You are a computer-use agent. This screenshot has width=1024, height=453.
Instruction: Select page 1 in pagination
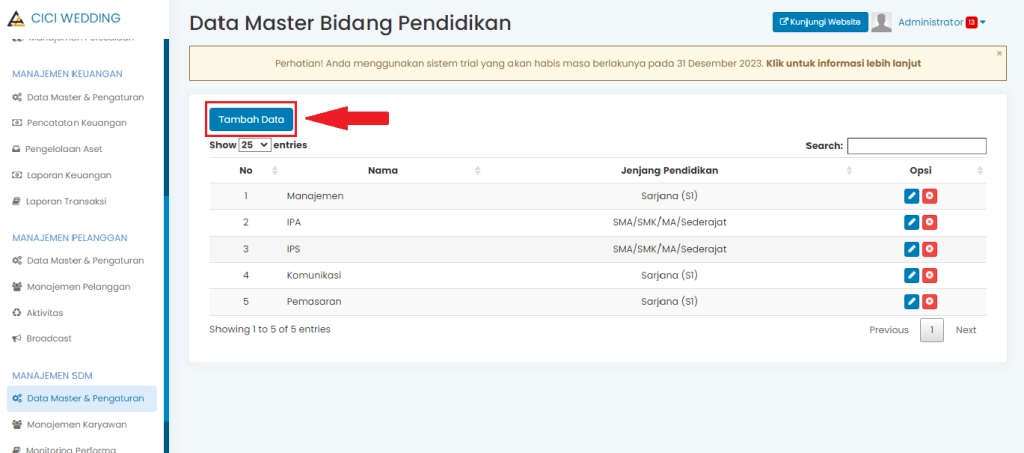(x=932, y=330)
